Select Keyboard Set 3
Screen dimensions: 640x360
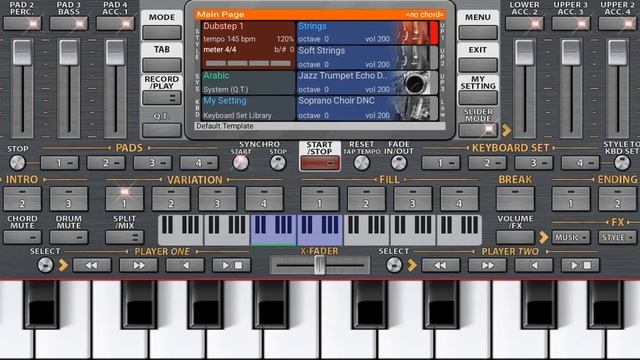coord(534,163)
